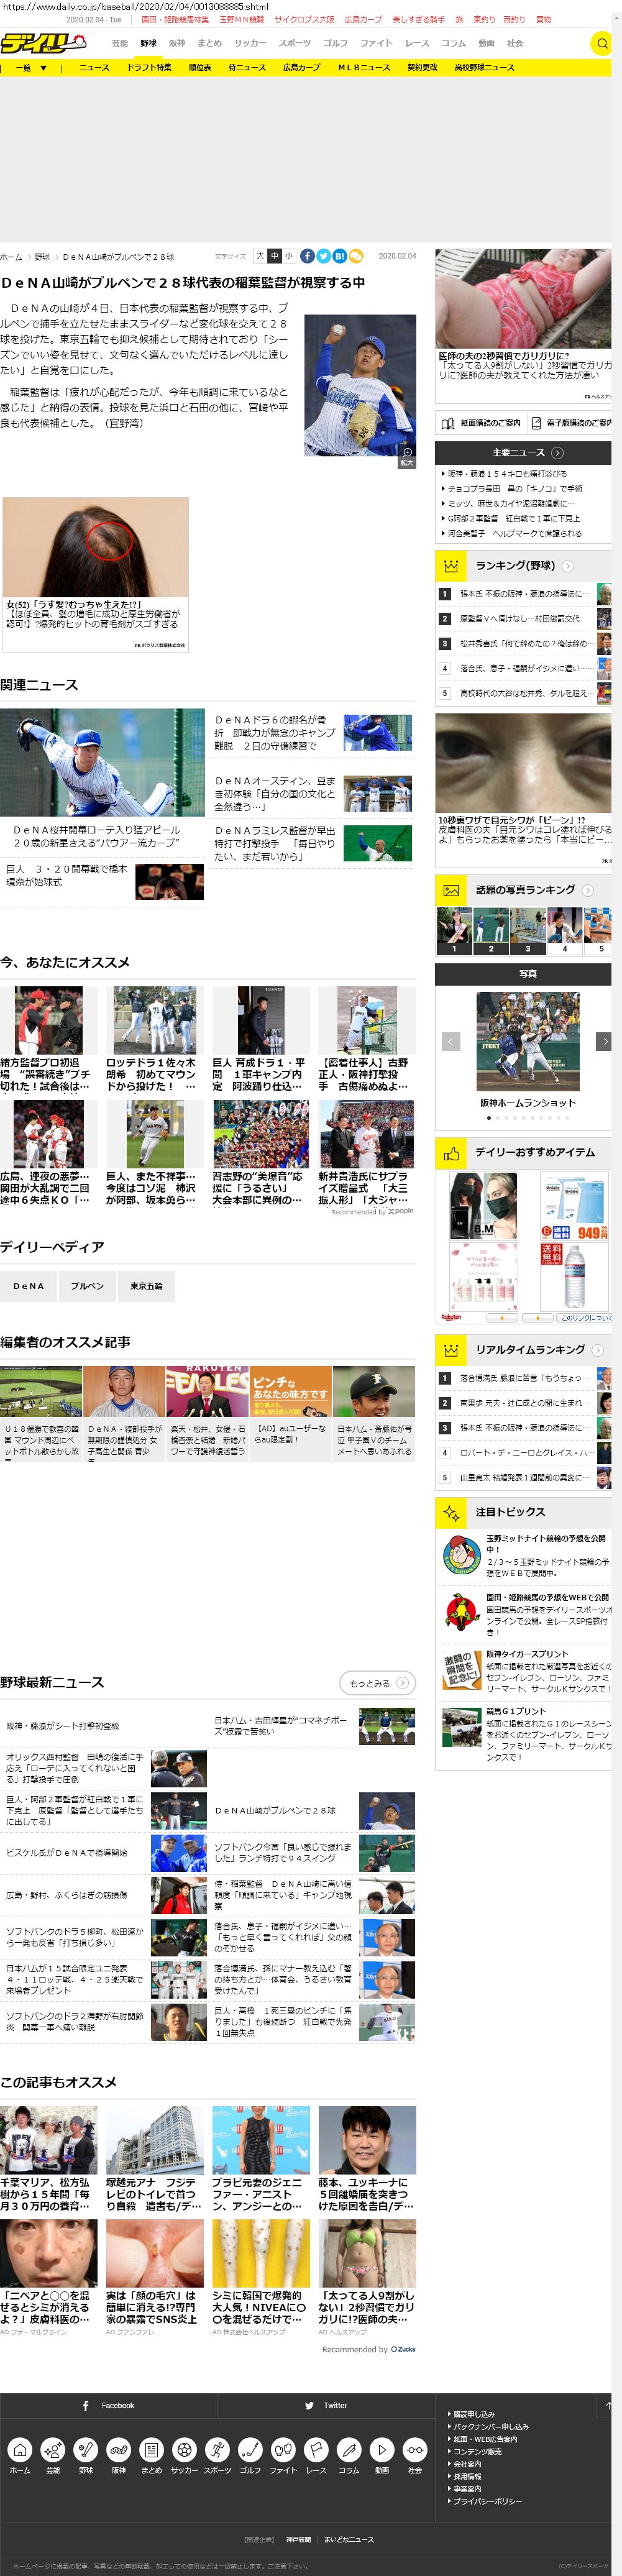The image size is (622, 2576).
Task: Click the footer home icon
Action: [20, 2449]
